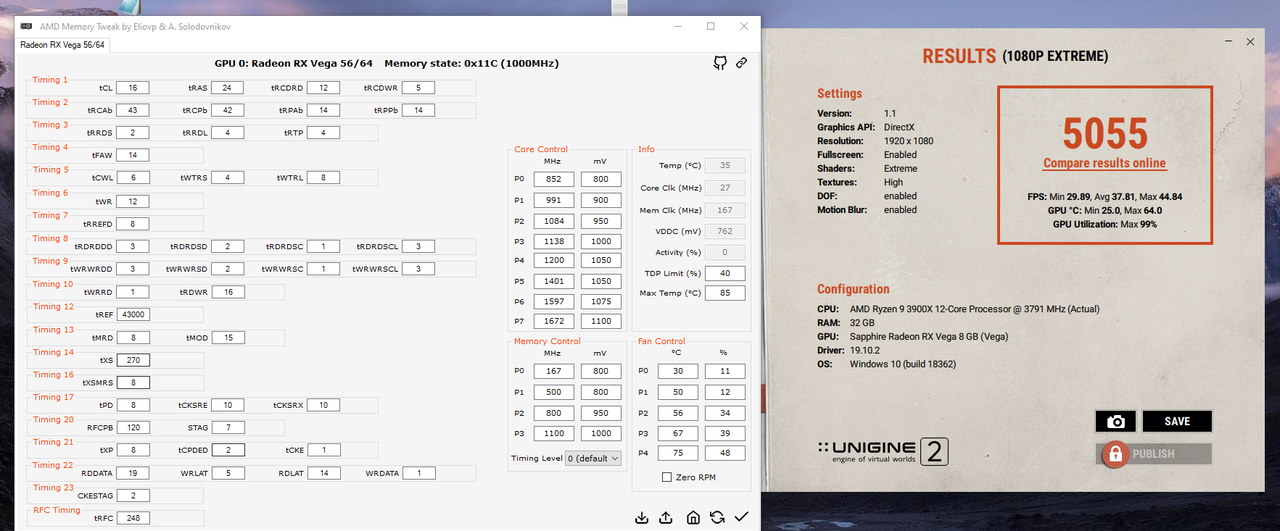
Task: Click the tREF field showing 43000
Action: point(133,315)
